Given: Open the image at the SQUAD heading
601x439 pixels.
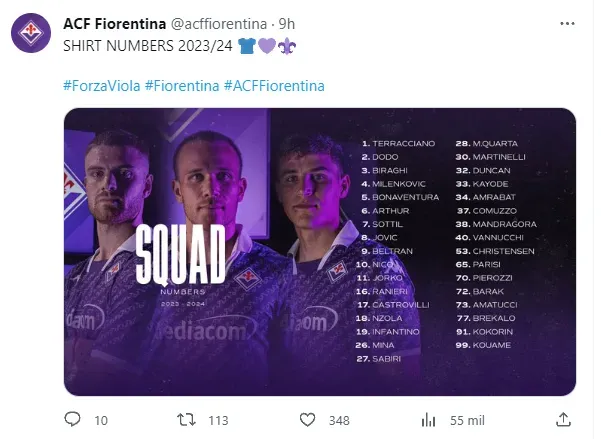Looking at the screenshot, I should pos(179,258).
